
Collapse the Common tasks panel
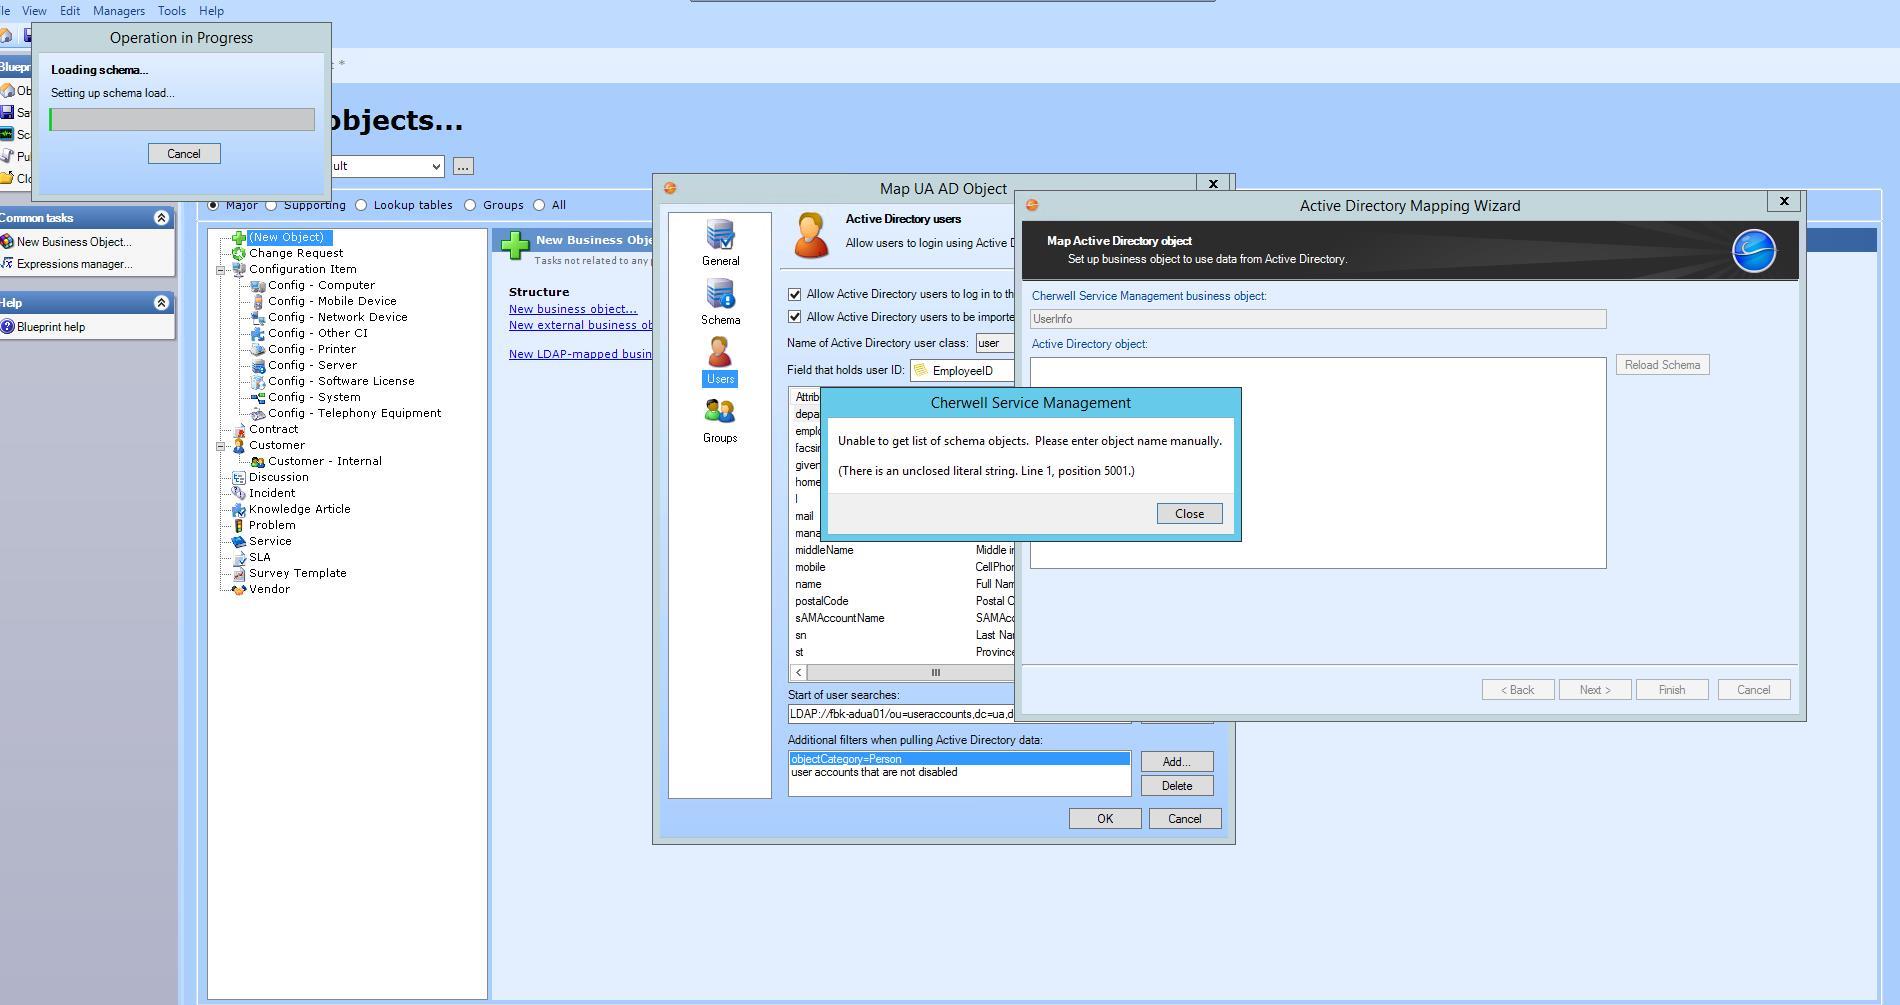(161, 218)
